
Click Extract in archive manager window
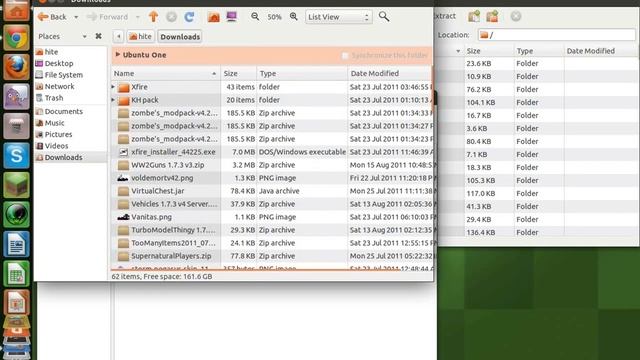445,16
